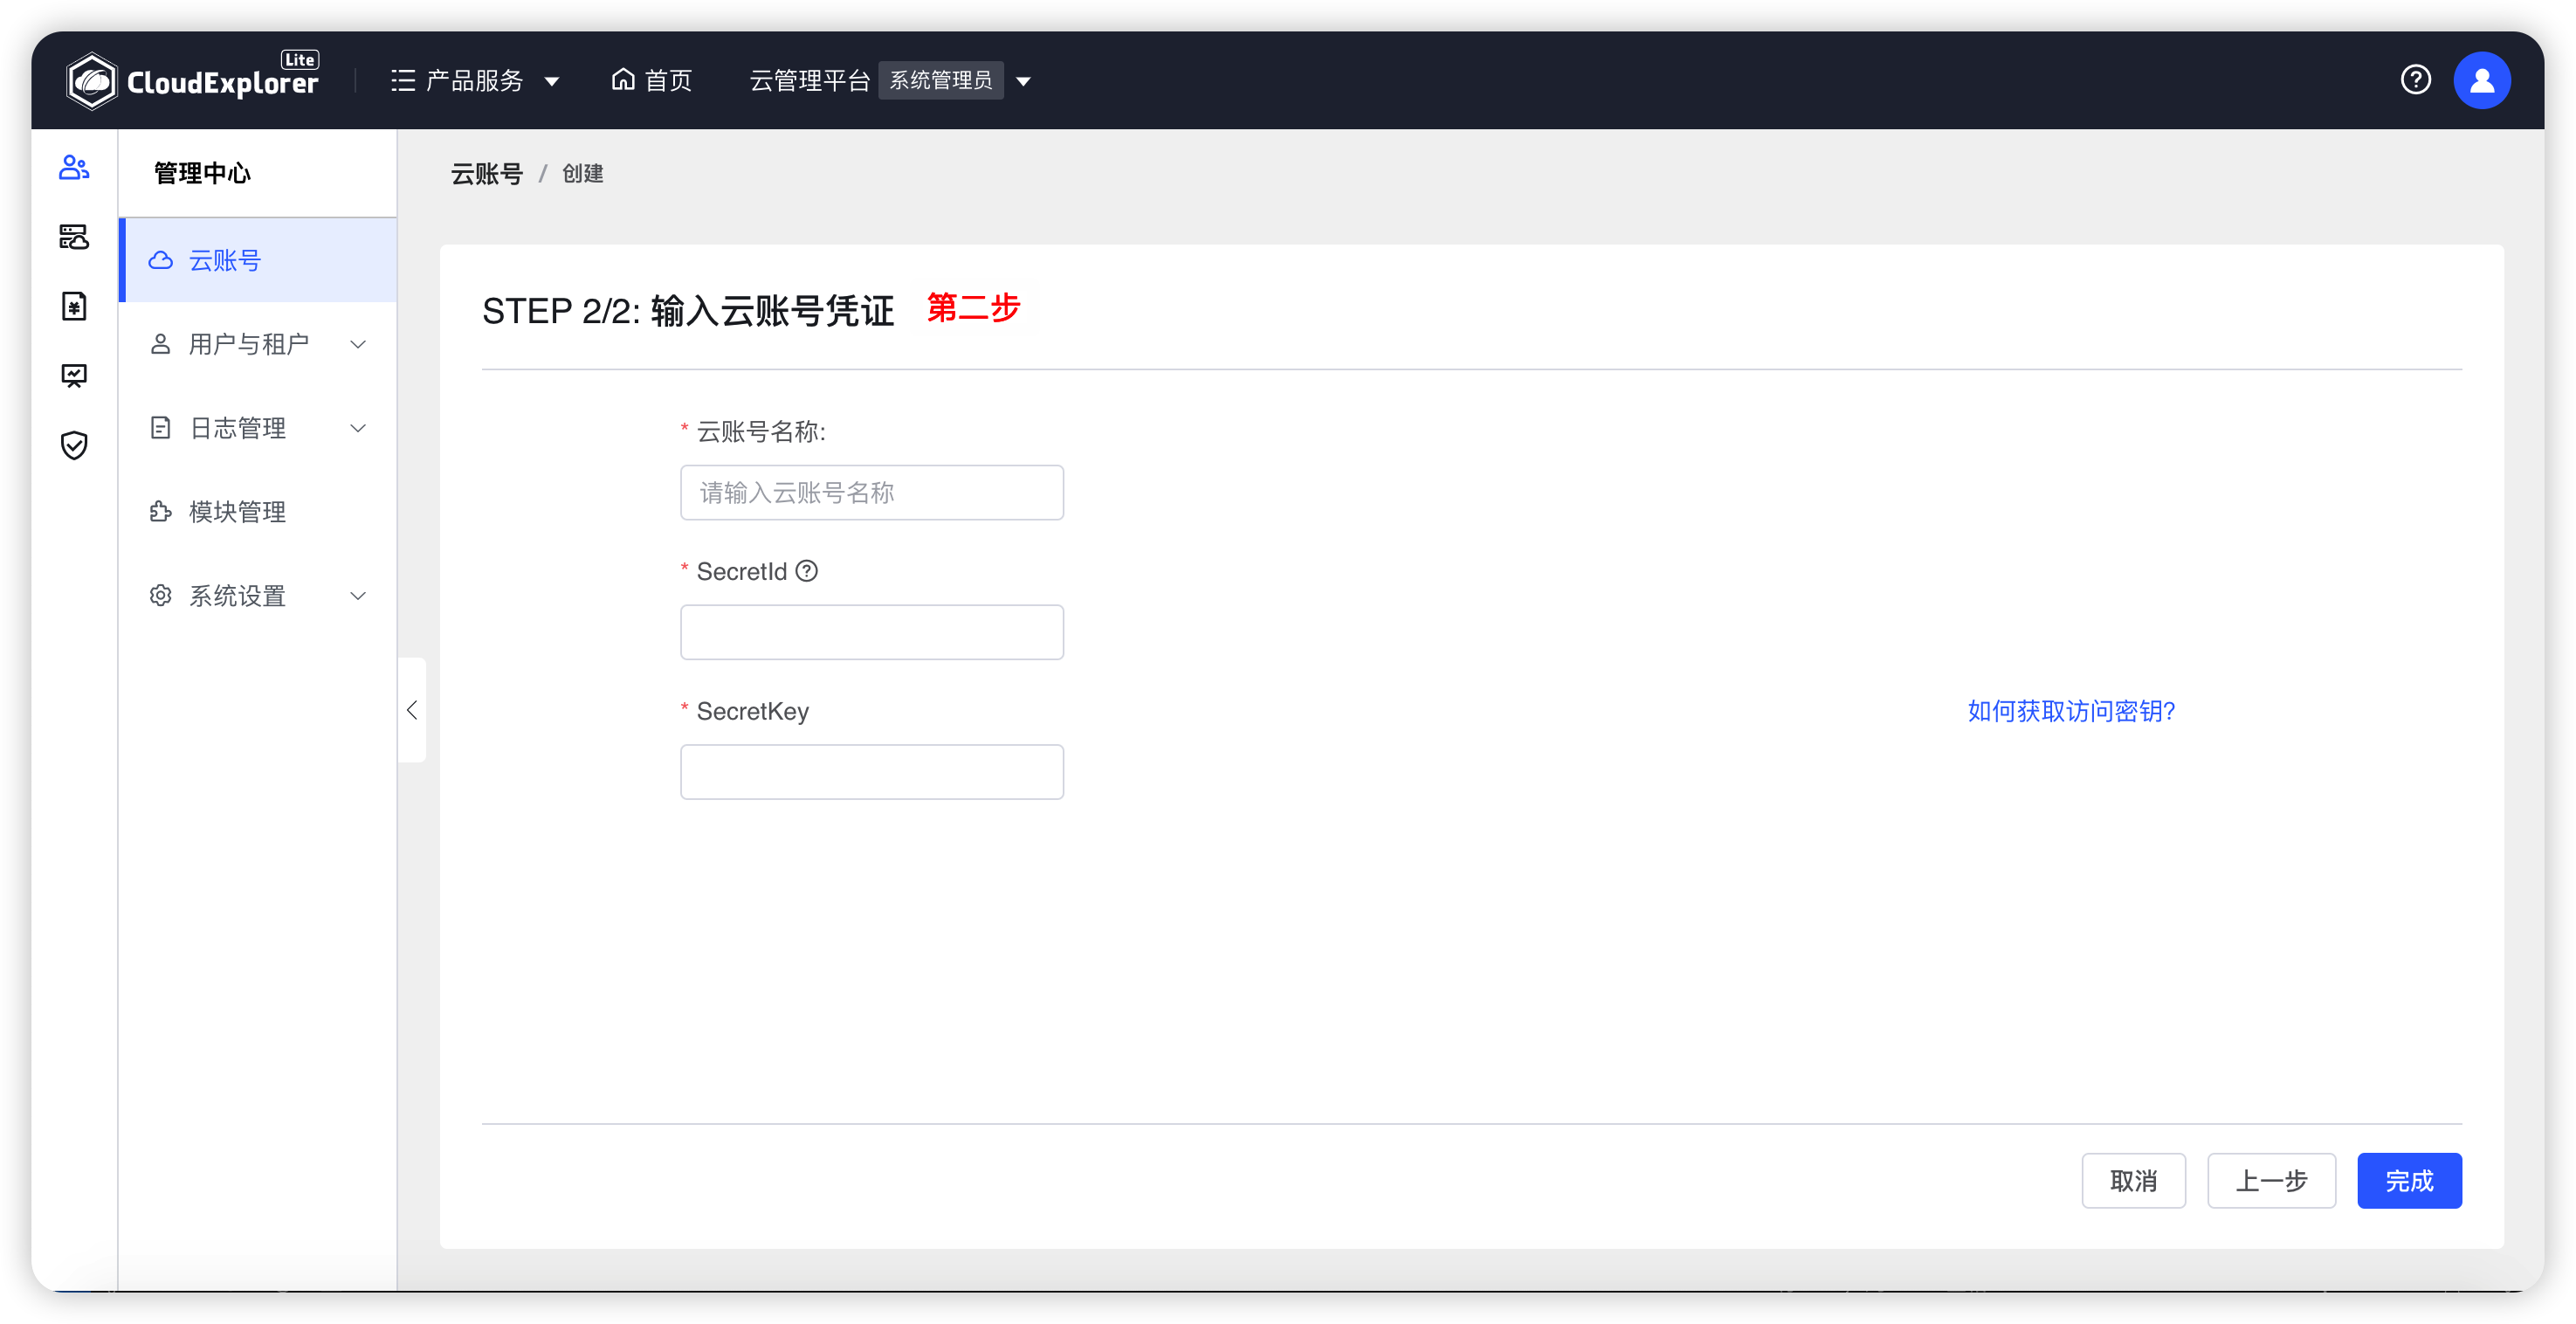2576x1324 pixels.
Task: Select the server management icon in rail
Action: click(x=74, y=237)
